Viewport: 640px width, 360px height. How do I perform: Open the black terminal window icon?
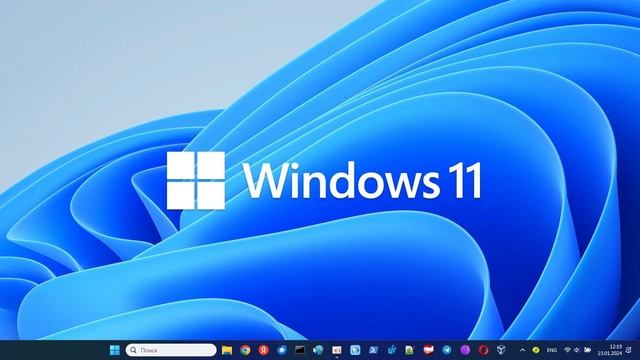tap(300, 350)
